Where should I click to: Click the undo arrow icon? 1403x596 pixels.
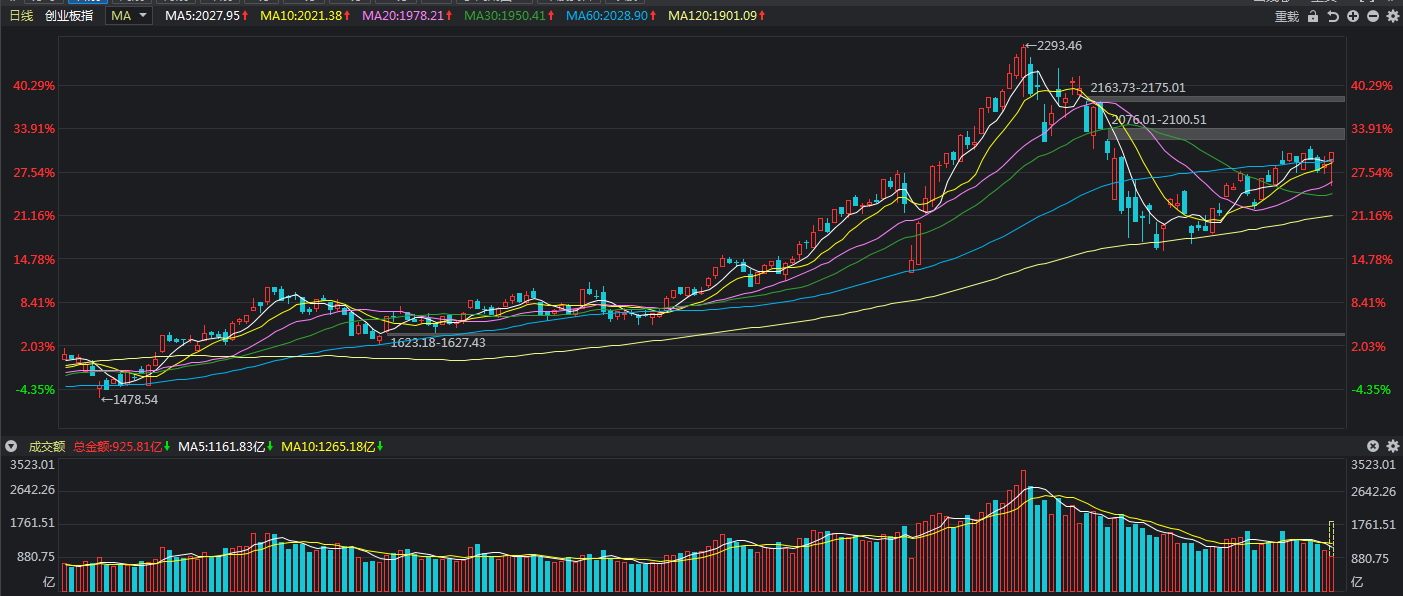pyautogui.click(x=1333, y=16)
